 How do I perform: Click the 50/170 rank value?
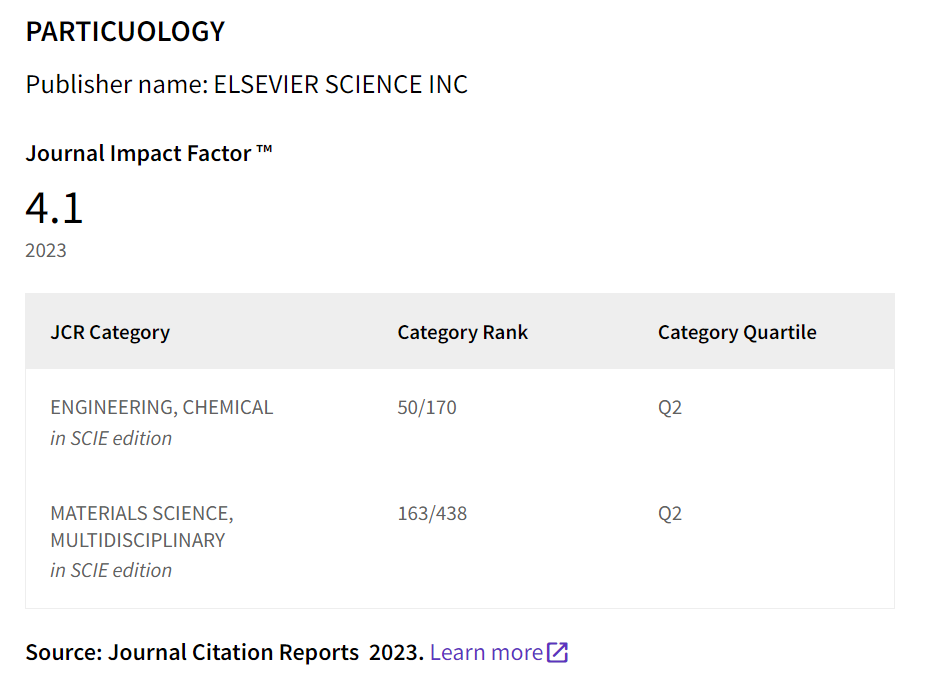click(x=427, y=408)
